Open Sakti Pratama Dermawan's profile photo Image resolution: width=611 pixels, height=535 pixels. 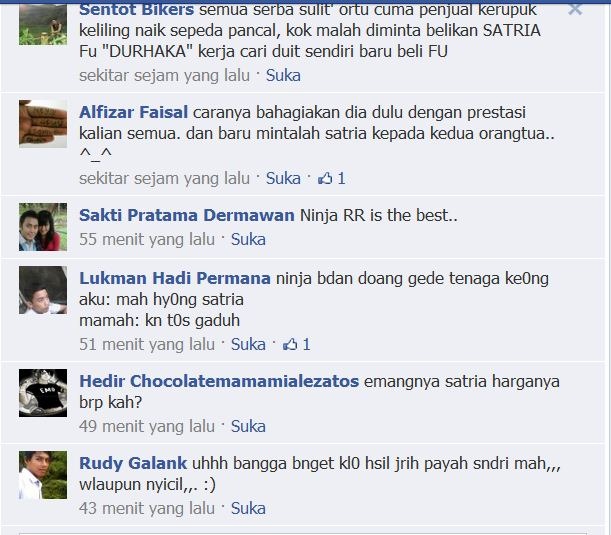pyautogui.click(x=43, y=227)
